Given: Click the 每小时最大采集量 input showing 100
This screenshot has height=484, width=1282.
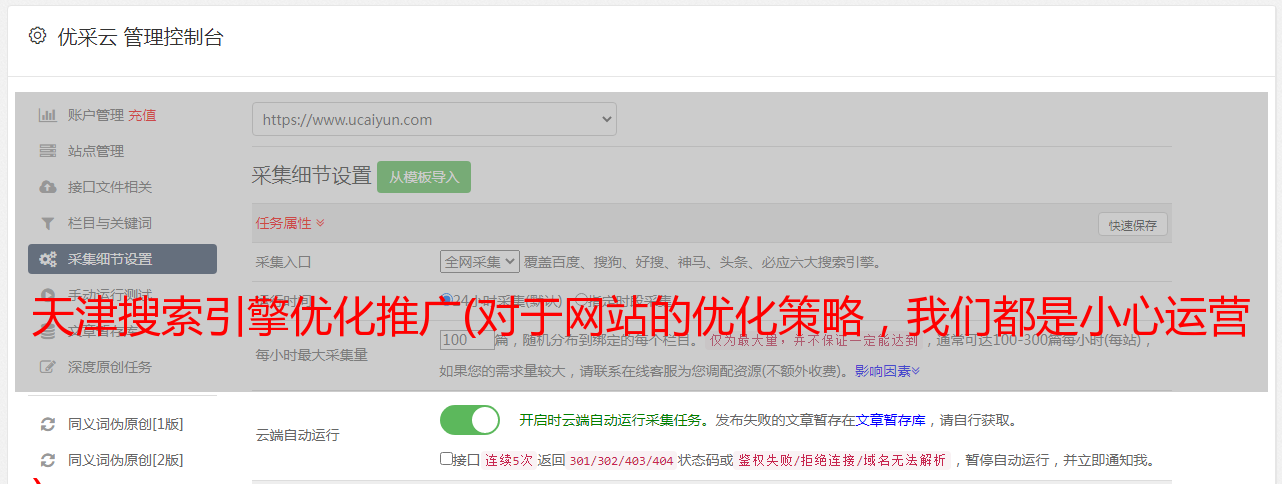Looking at the screenshot, I should (466, 340).
